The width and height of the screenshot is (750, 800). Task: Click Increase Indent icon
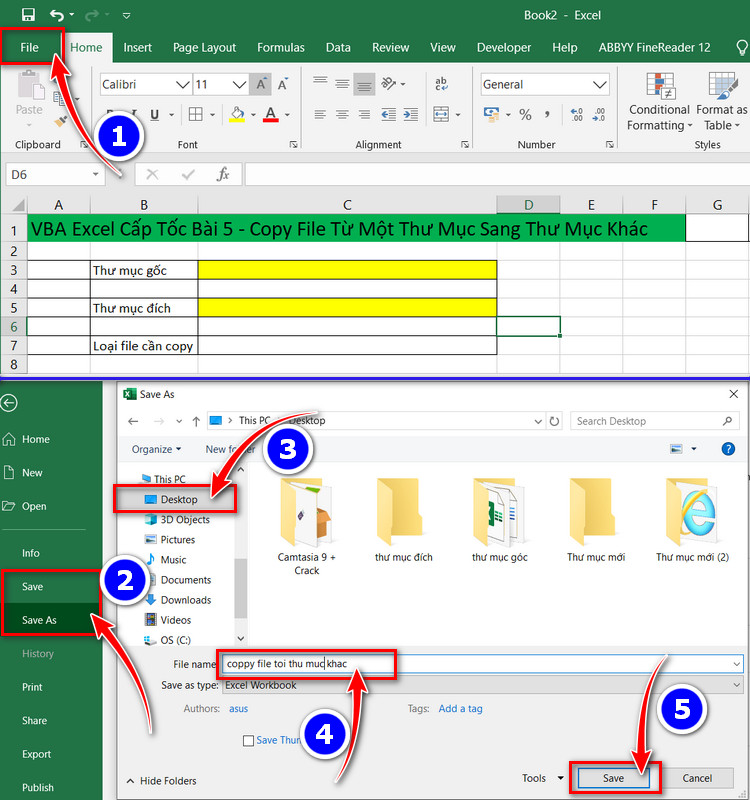click(x=410, y=114)
